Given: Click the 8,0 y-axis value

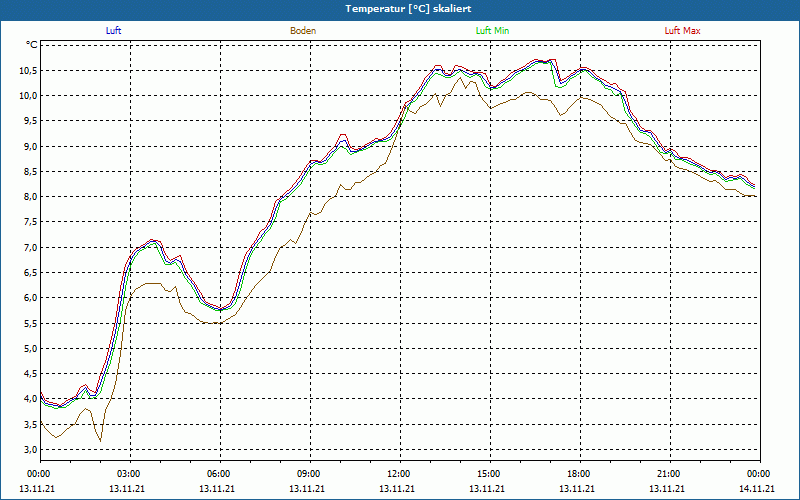Looking at the screenshot, I should point(31,197).
